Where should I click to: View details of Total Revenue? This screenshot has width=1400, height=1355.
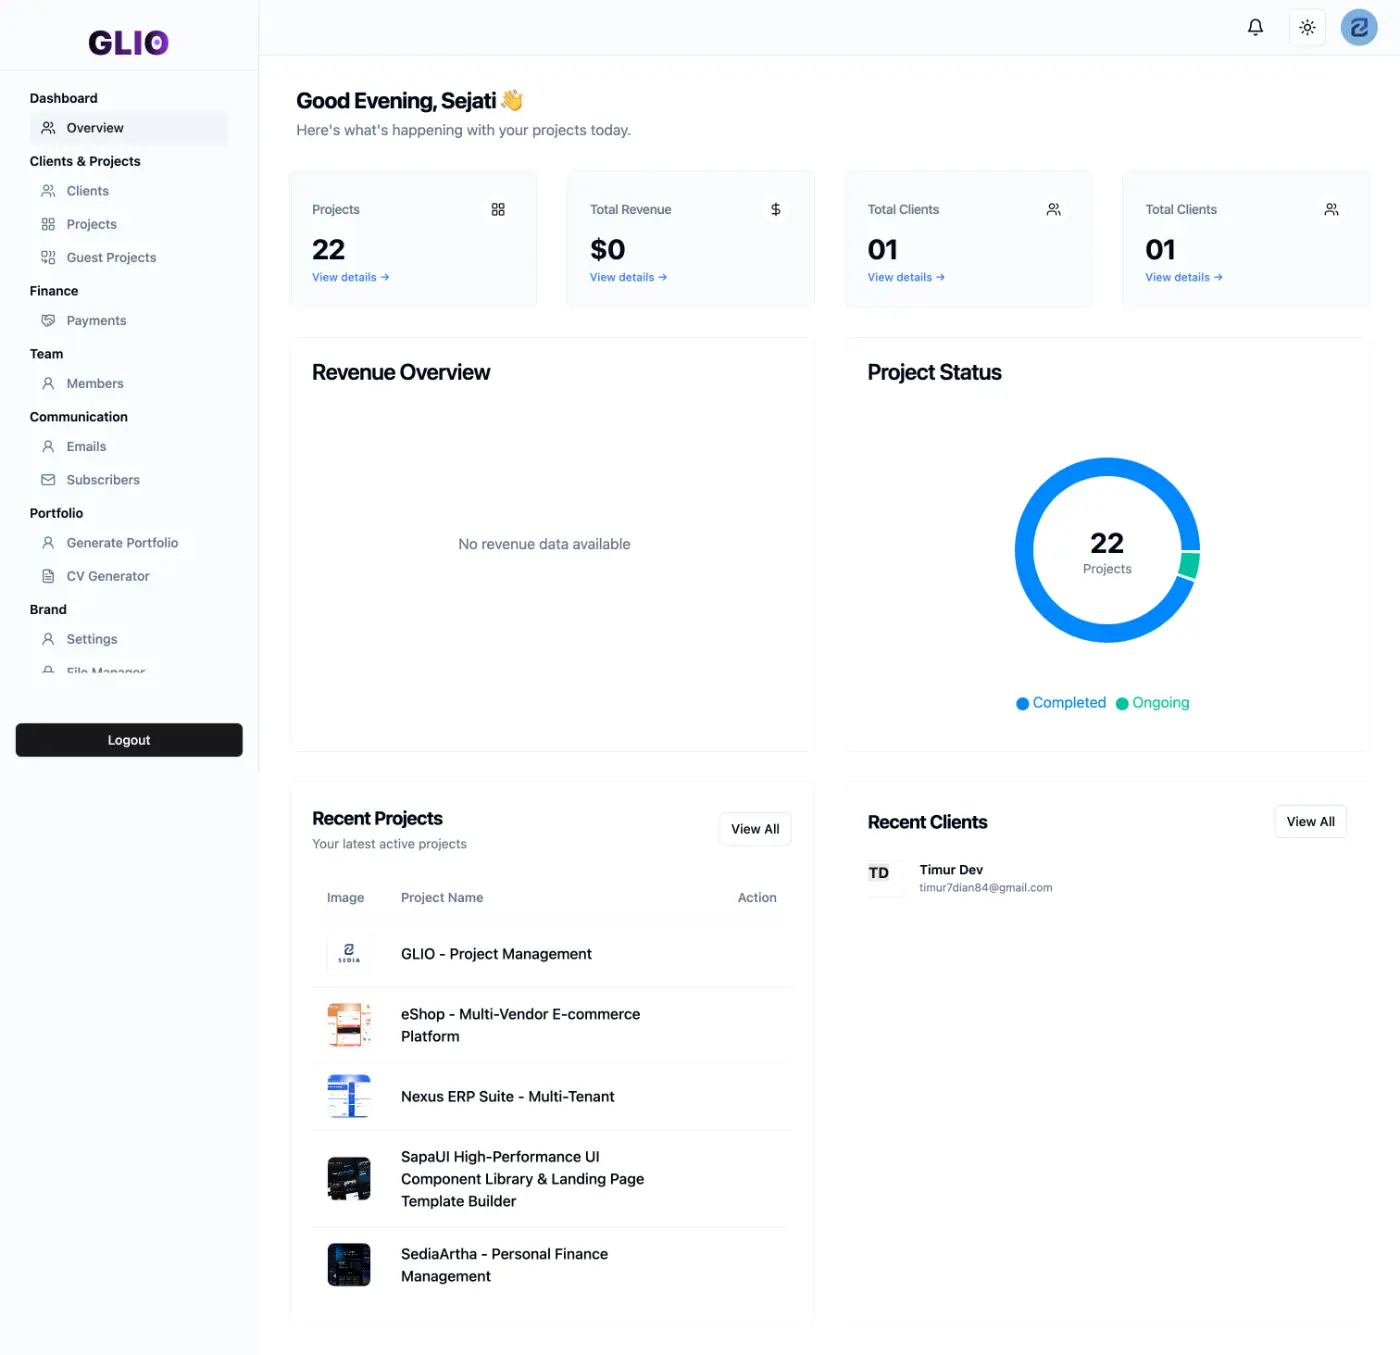(628, 277)
